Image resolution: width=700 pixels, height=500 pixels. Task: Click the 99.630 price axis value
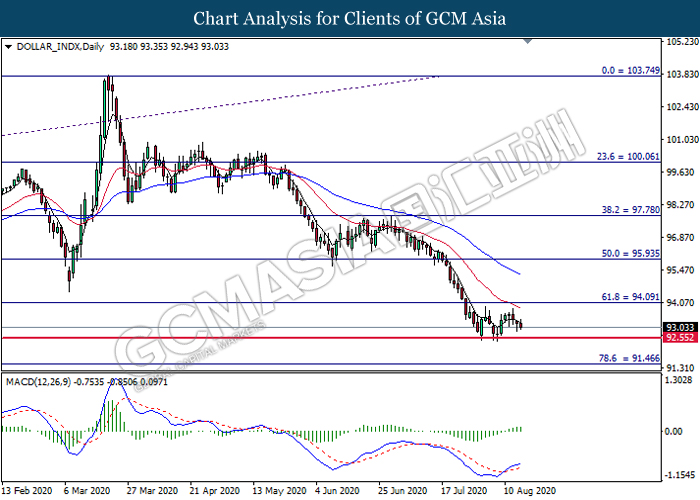coord(682,172)
